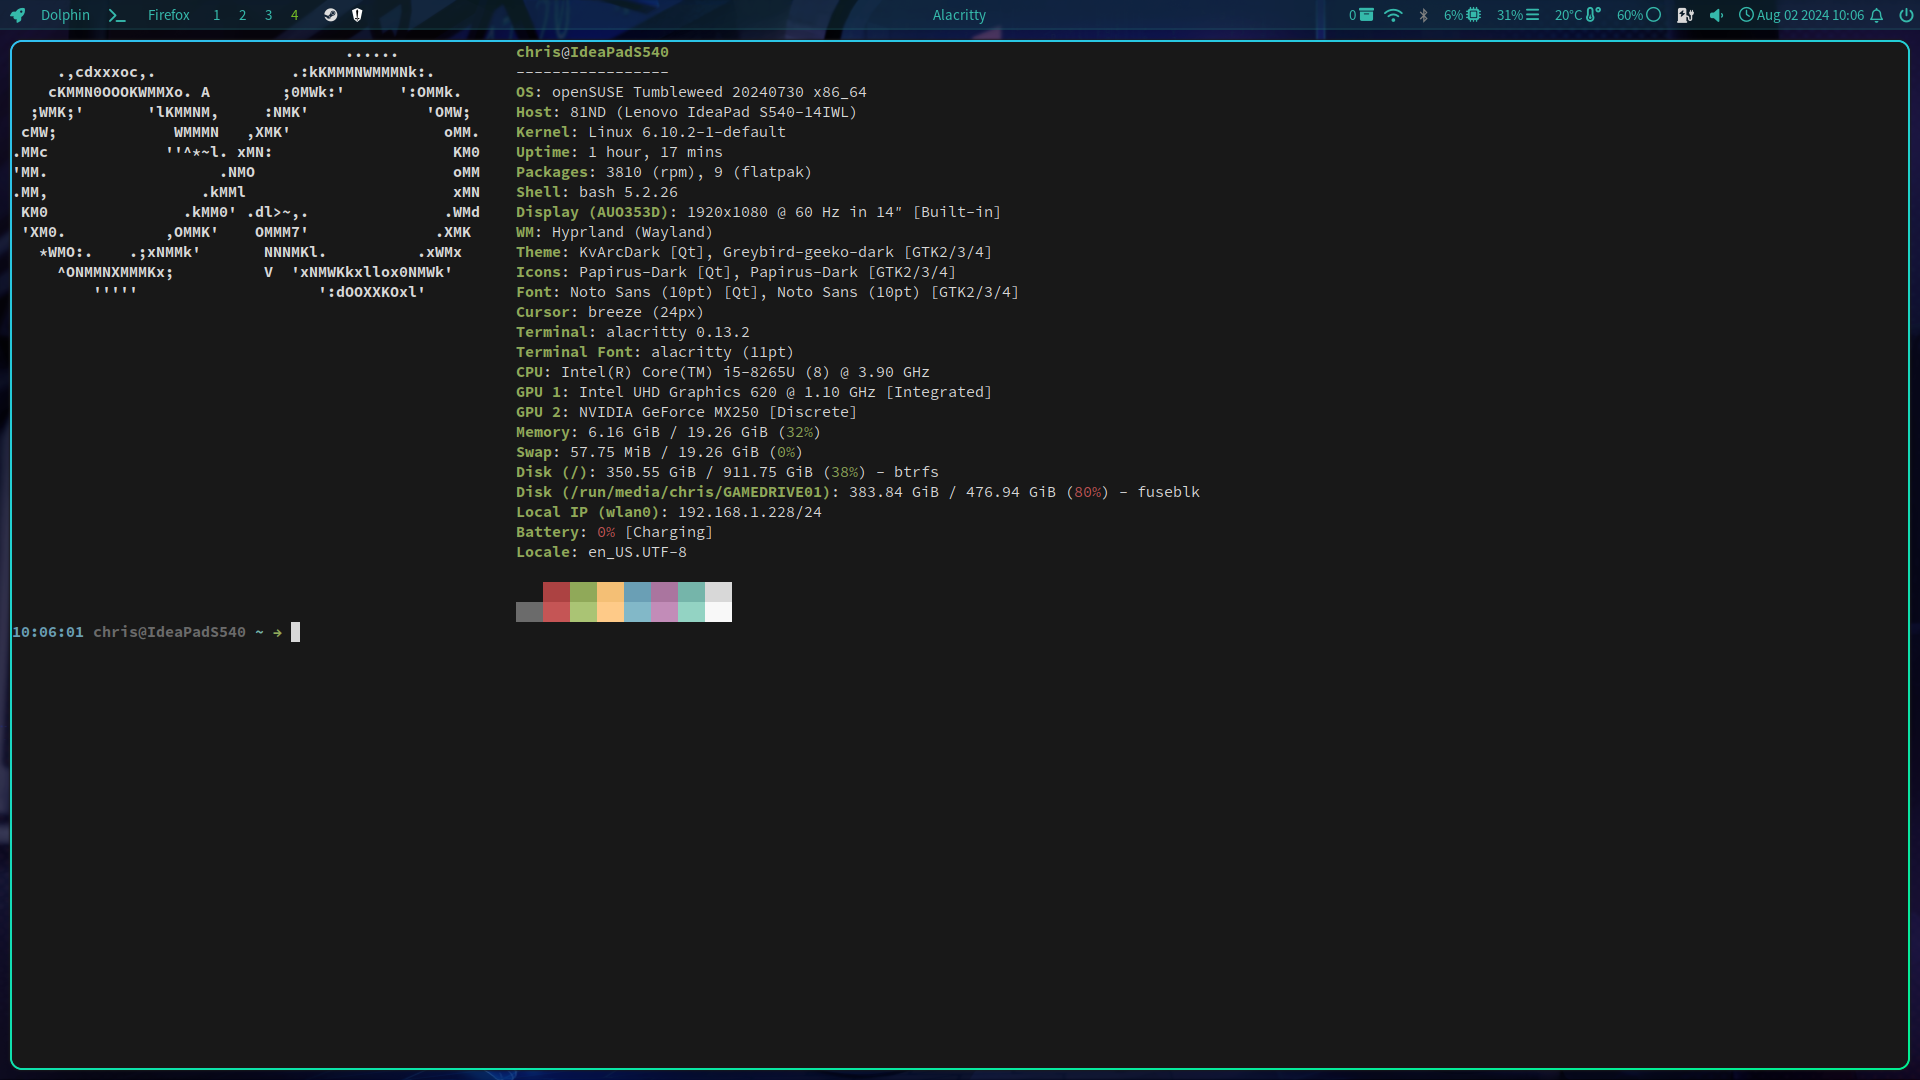Launch Dolphin from the top bar
Image resolution: width=1920 pixels, height=1080 pixels.
coord(65,15)
